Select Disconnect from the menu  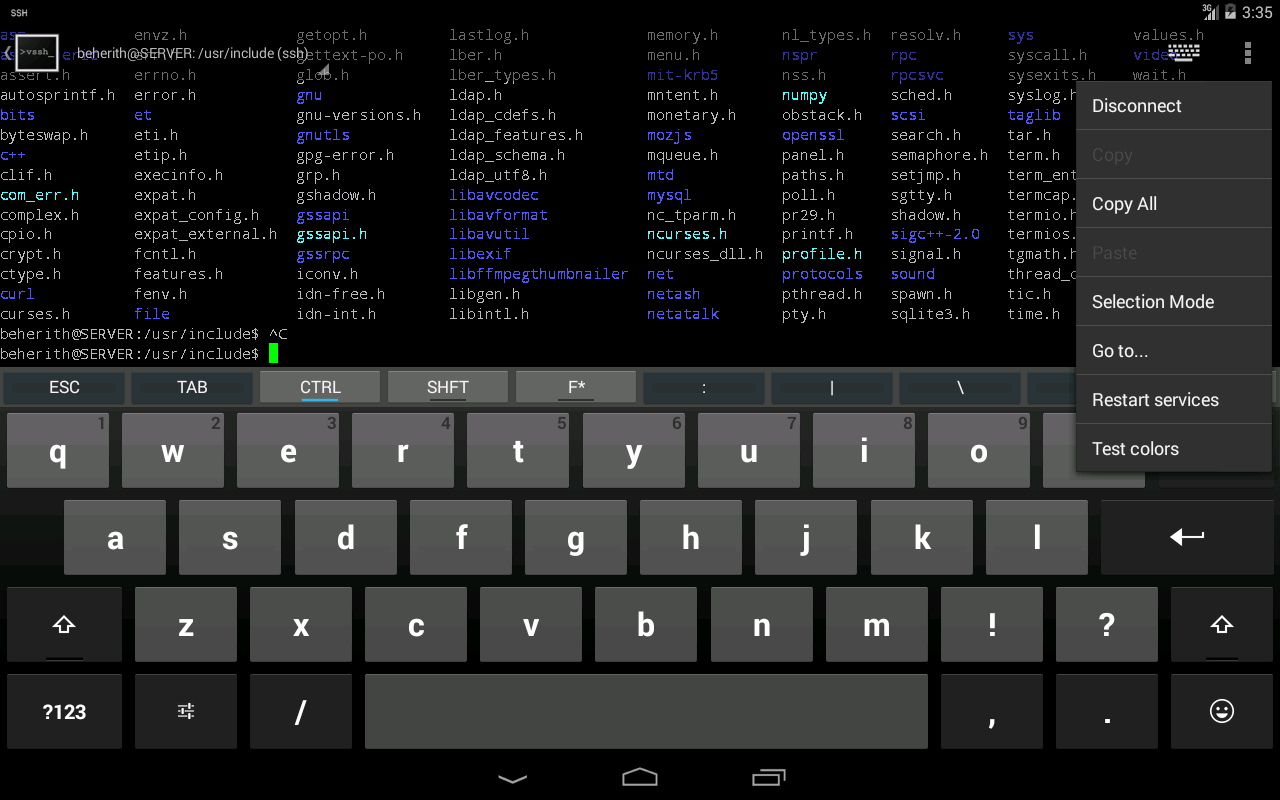click(1173, 106)
